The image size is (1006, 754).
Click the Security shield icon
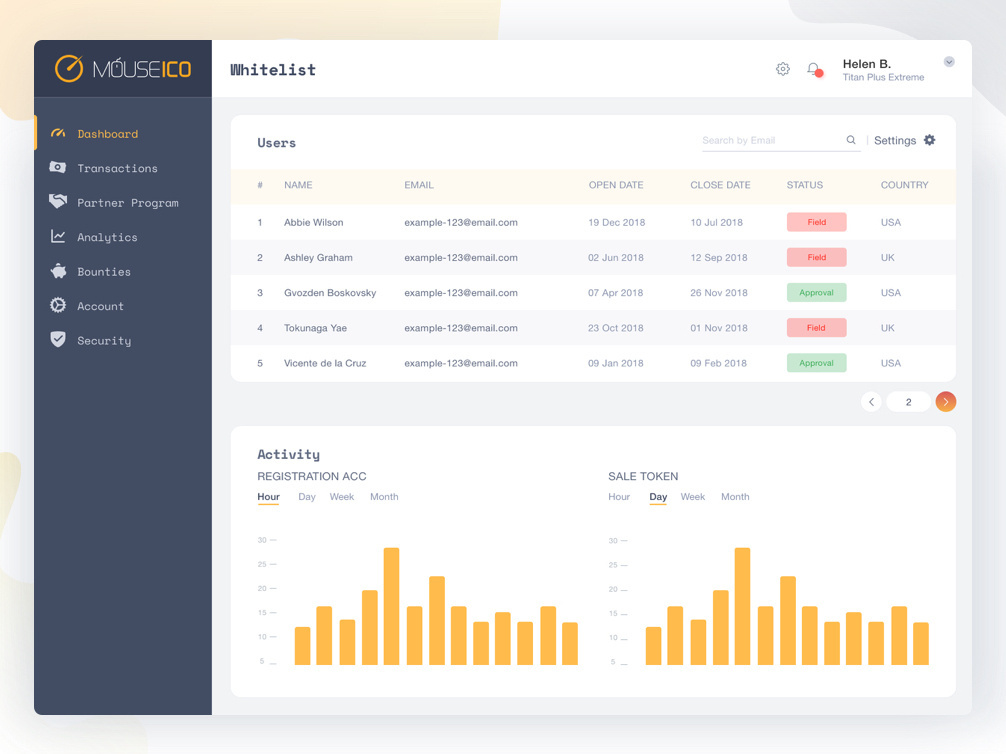coord(58,339)
